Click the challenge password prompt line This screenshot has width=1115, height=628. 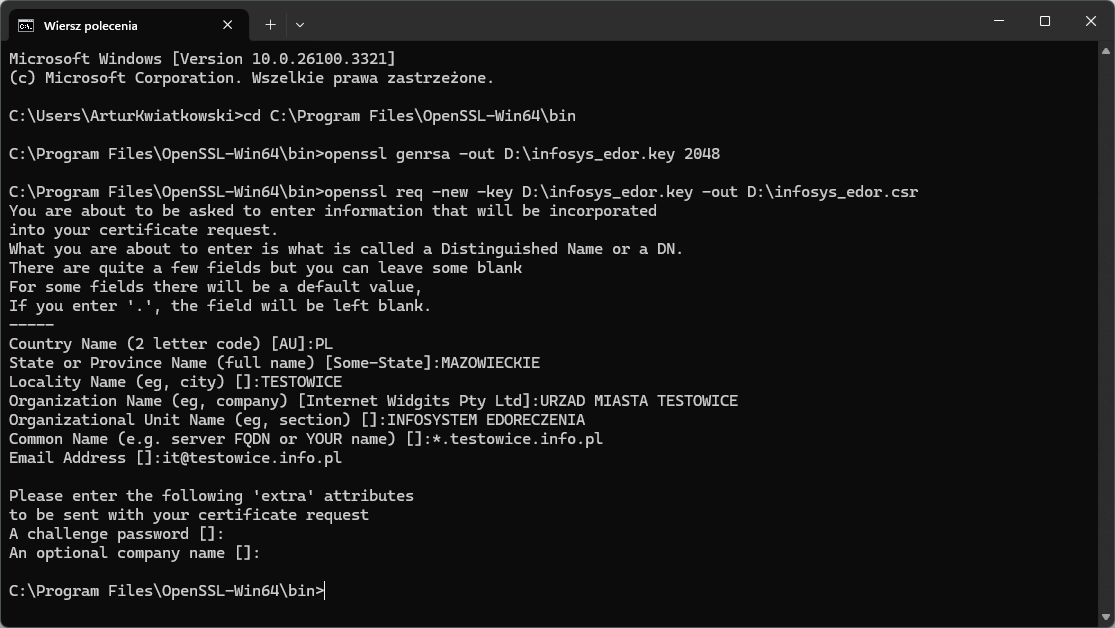click(116, 534)
